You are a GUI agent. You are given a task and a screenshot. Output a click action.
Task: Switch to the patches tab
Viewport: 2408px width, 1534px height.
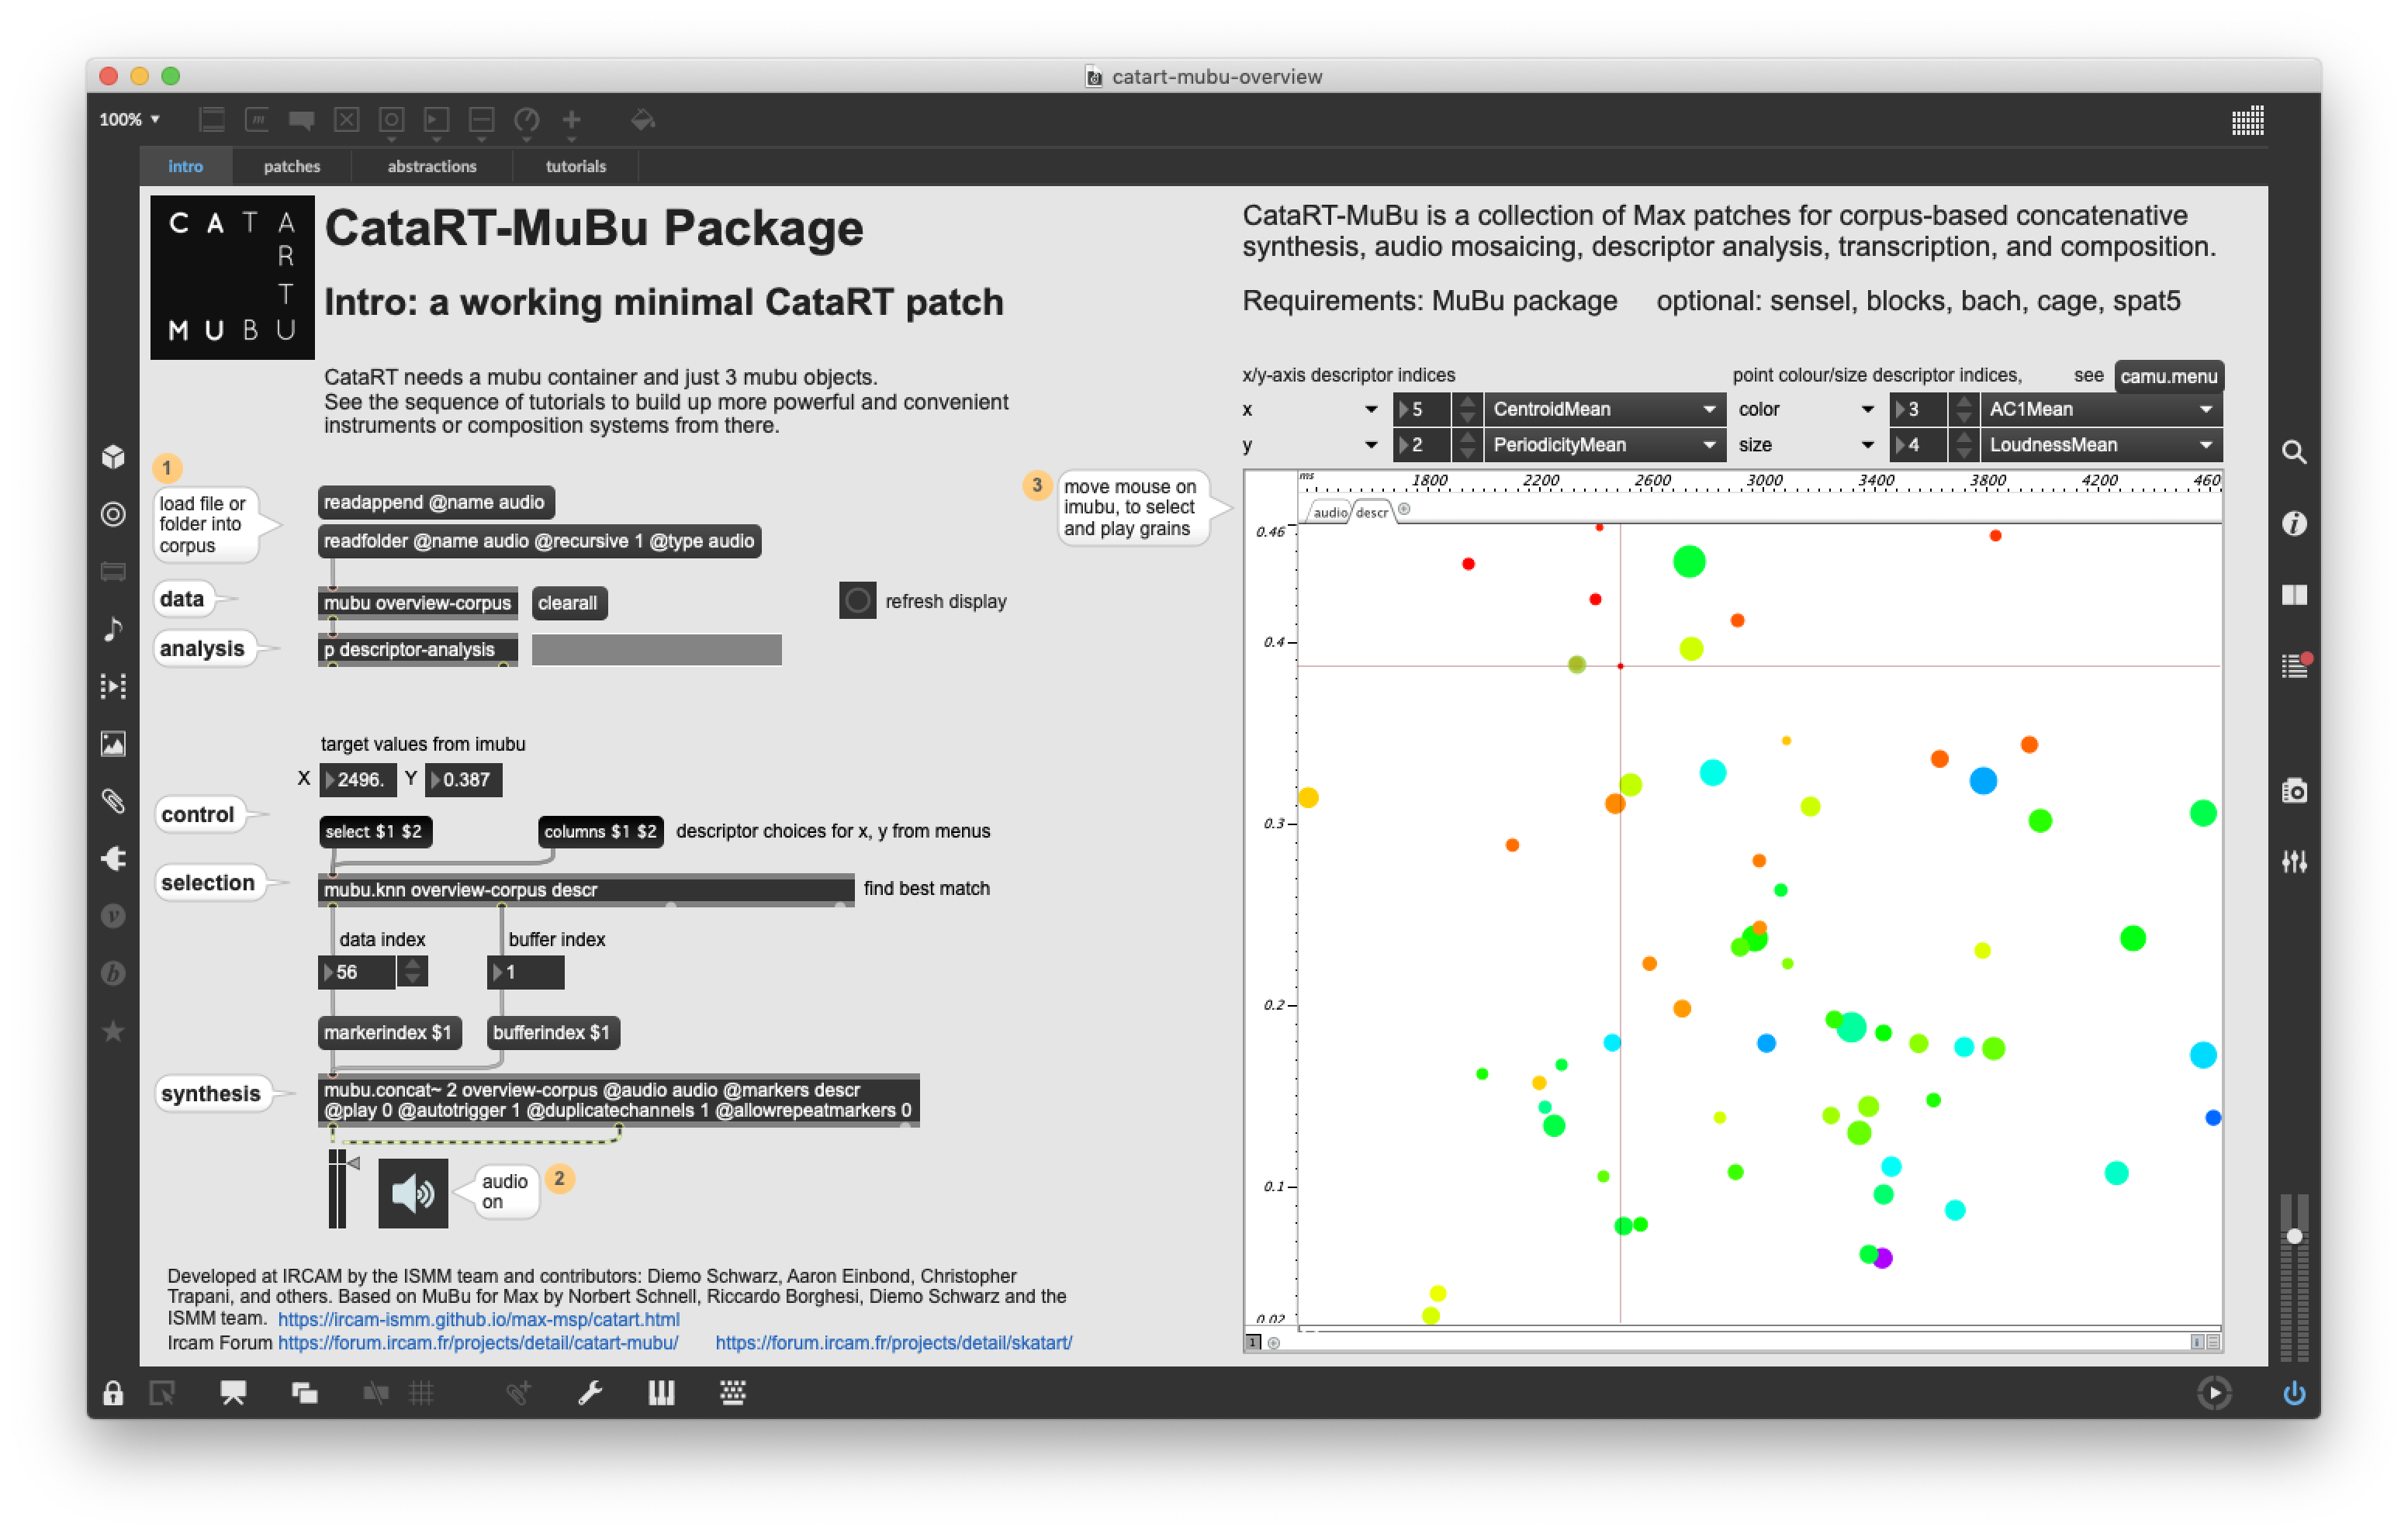point(292,166)
